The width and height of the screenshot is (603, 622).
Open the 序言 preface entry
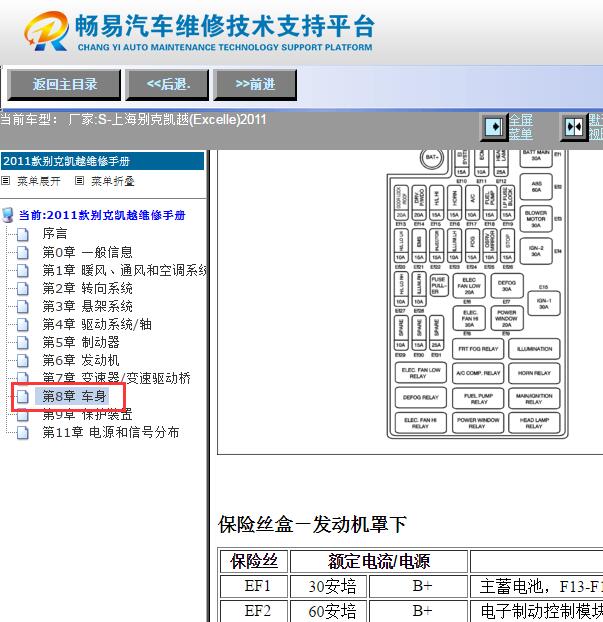[55, 233]
